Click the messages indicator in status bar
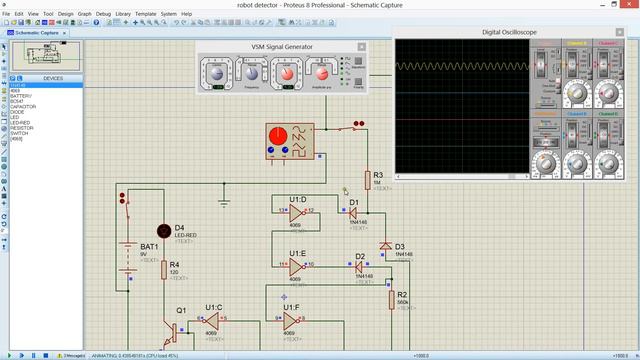 71,356
